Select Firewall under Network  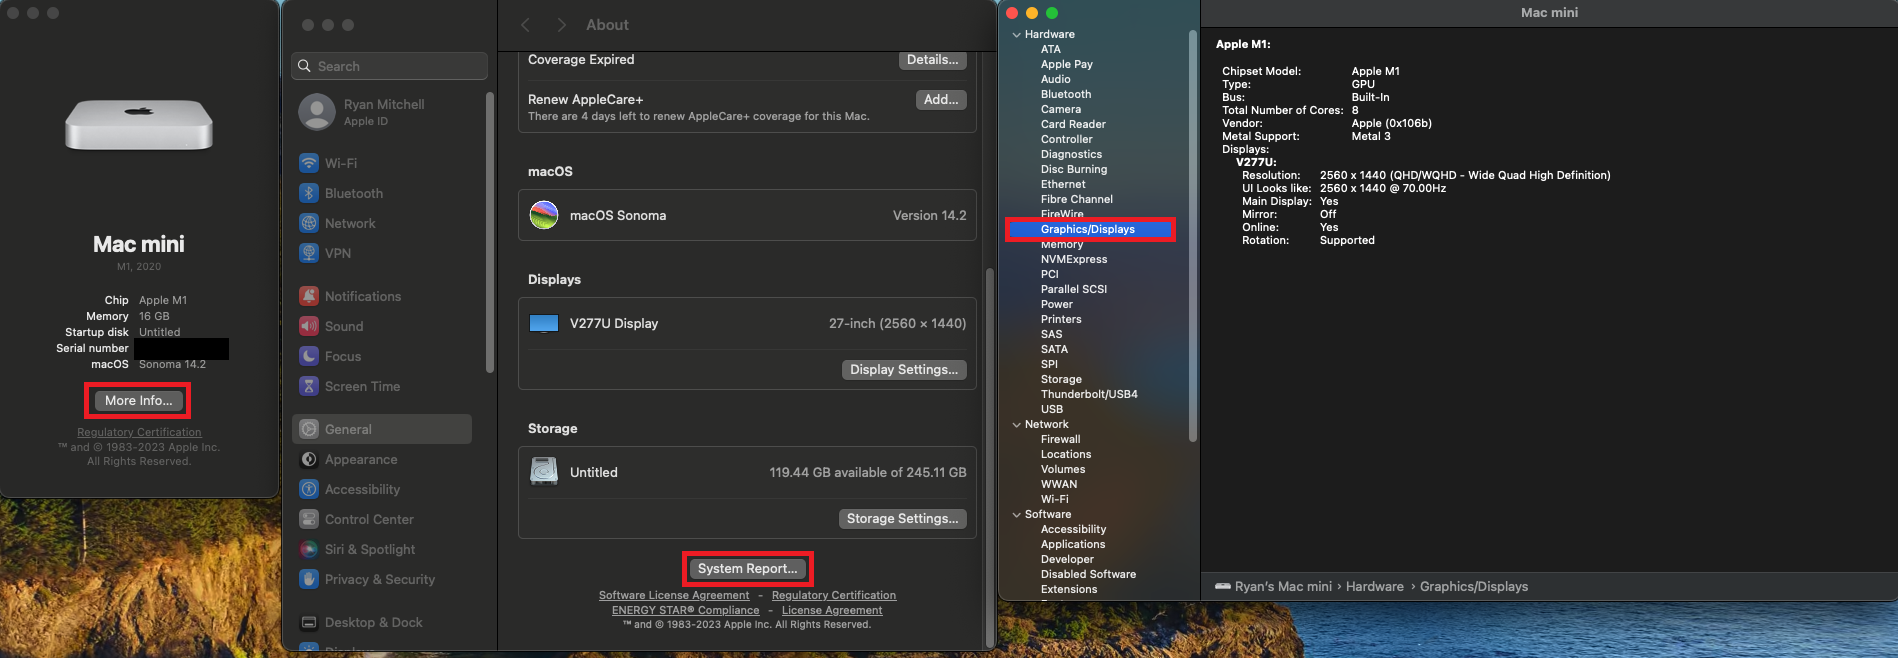pyautogui.click(x=1061, y=439)
